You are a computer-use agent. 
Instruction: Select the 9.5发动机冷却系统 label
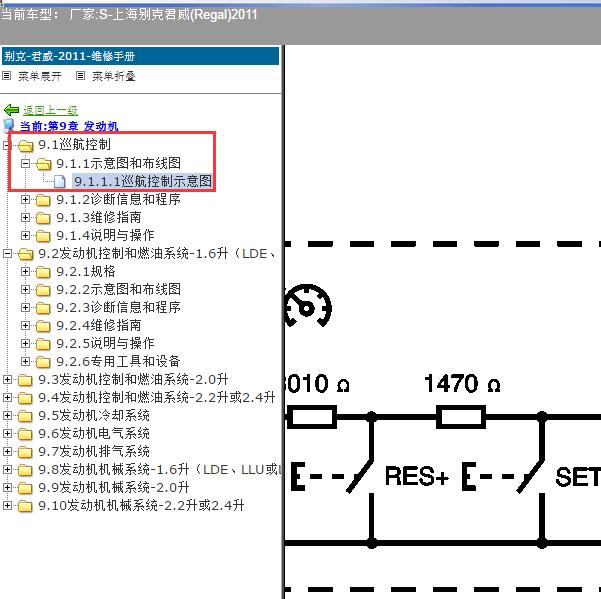coord(94,415)
